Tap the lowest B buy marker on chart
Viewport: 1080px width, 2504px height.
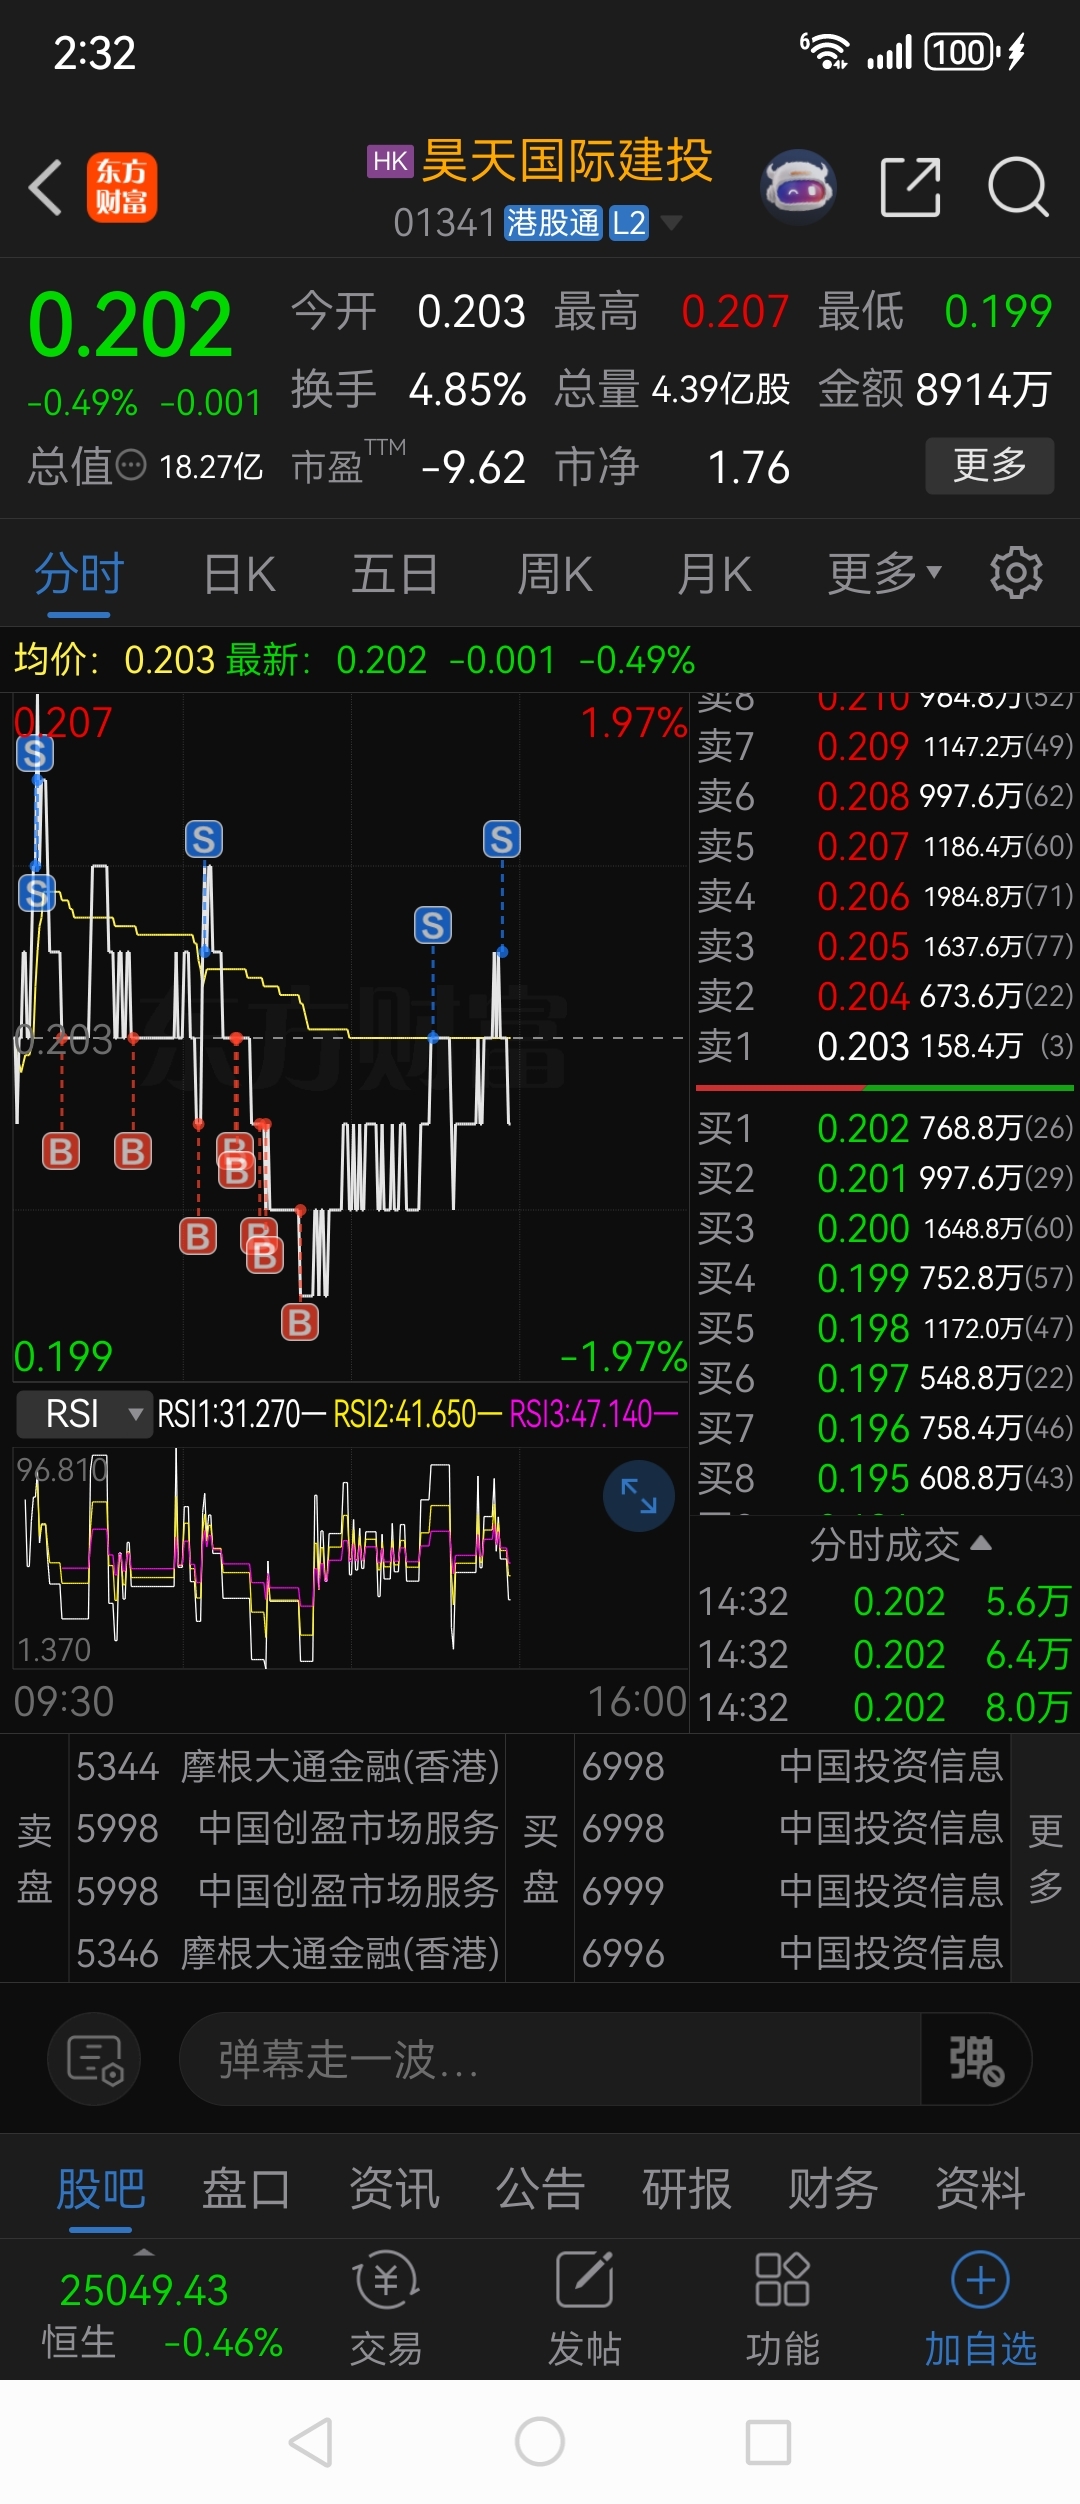pyautogui.click(x=299, y=1322)
